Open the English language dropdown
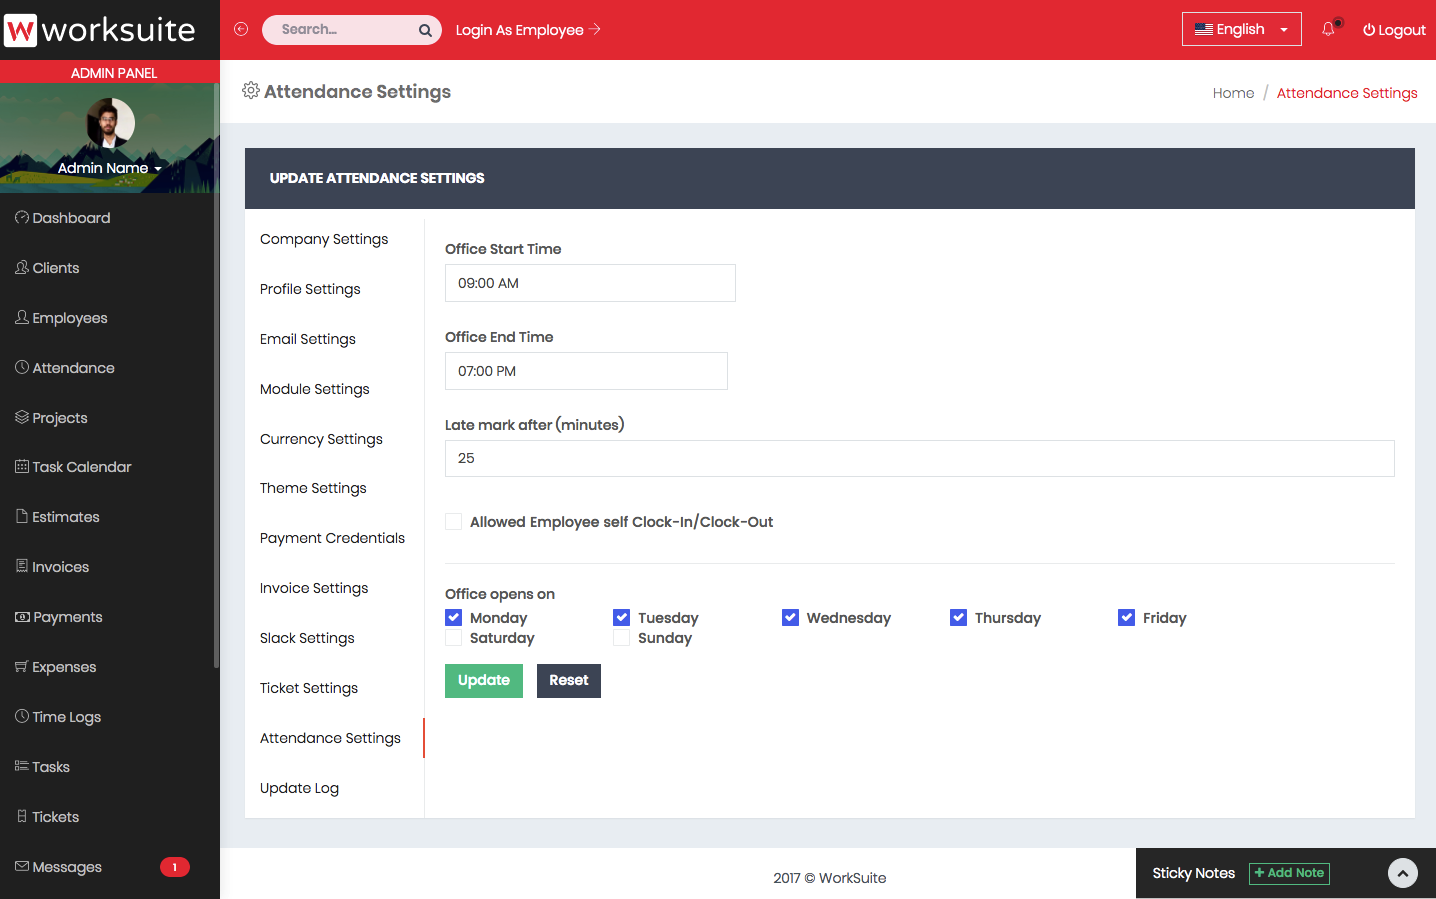The width and height of the screenshot is (1436, 899). pyautogui.click(x=1241, y=29)
